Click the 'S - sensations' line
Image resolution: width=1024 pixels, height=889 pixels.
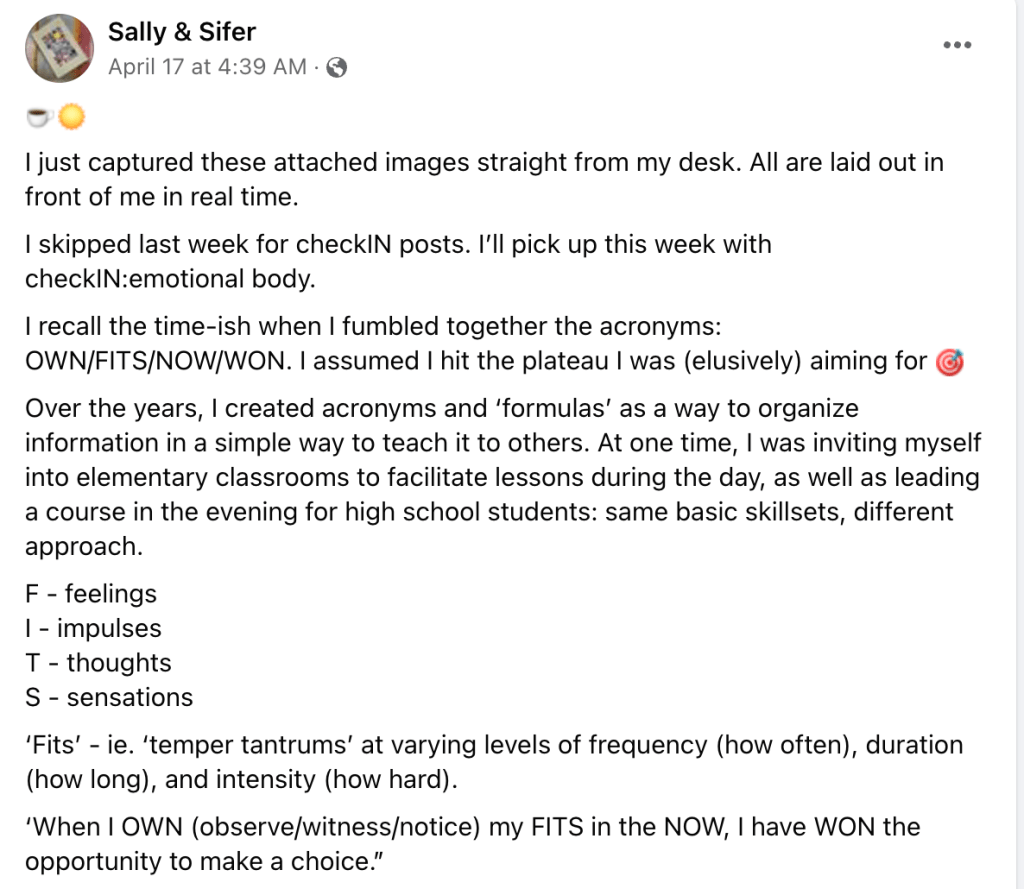(x=109, y=697)
